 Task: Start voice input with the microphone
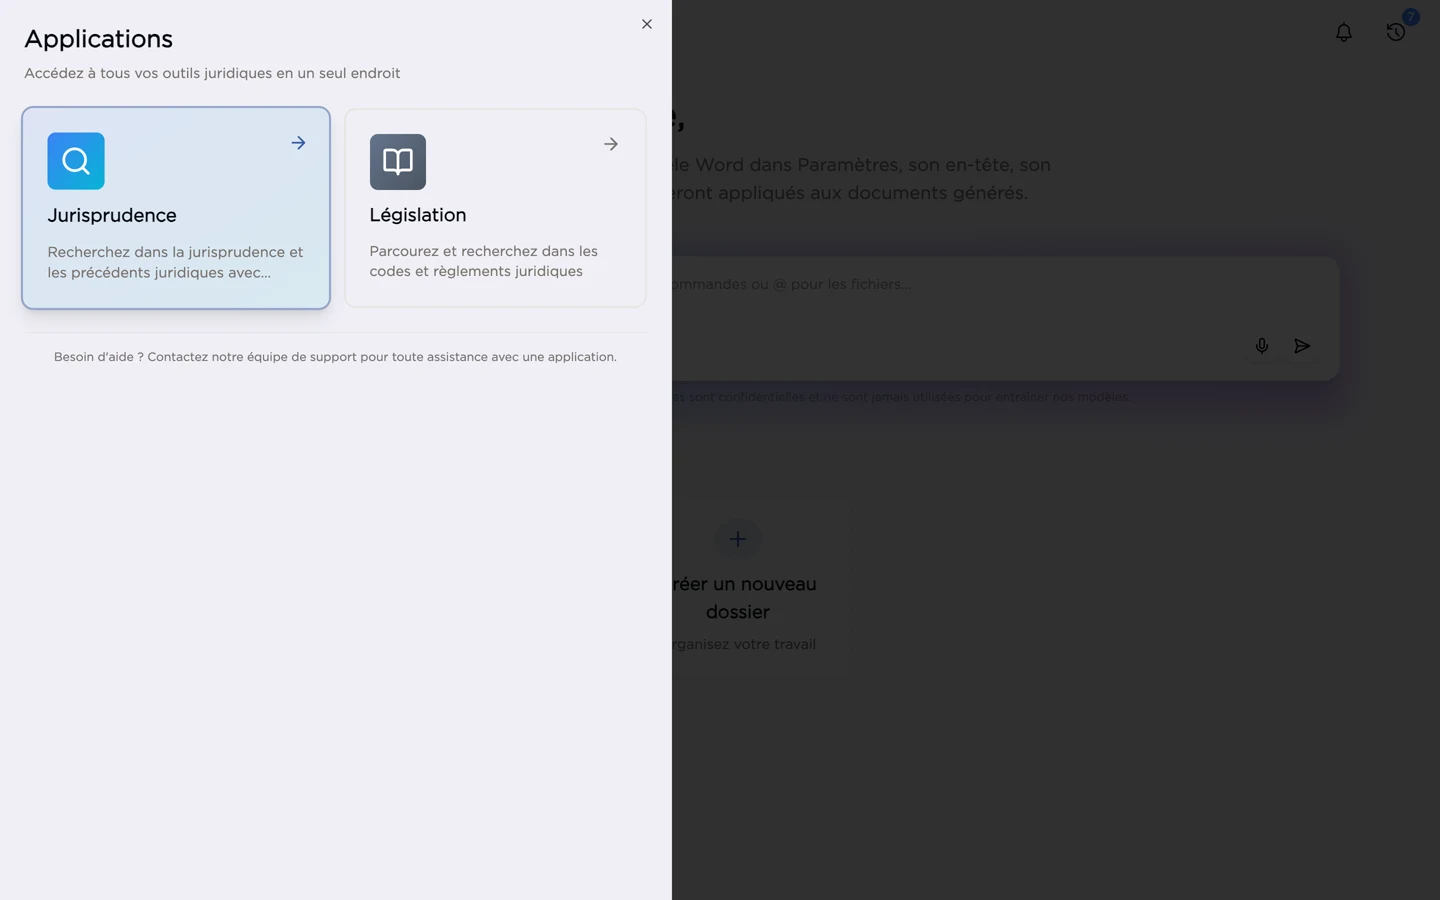click(1262, 346)
